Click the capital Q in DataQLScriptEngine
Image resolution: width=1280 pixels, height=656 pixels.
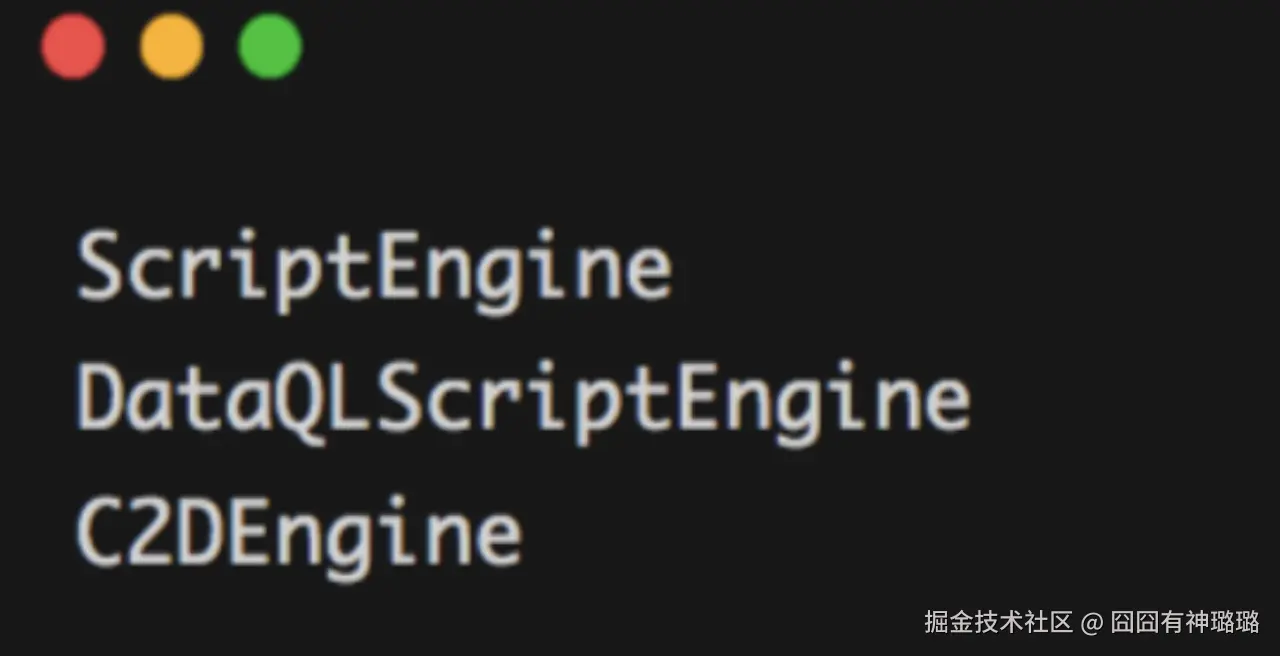click(301, 400)
